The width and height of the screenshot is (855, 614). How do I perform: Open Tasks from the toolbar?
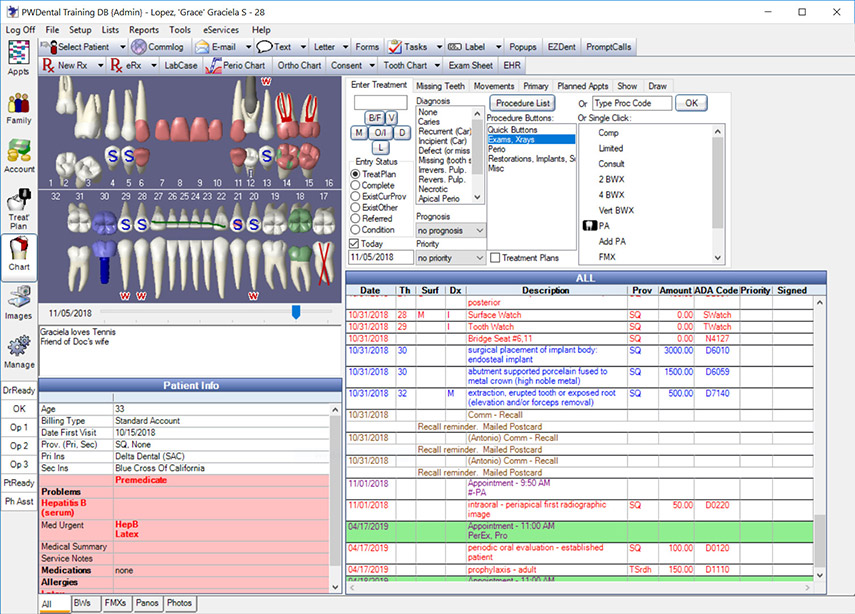(x=408, y=47)
